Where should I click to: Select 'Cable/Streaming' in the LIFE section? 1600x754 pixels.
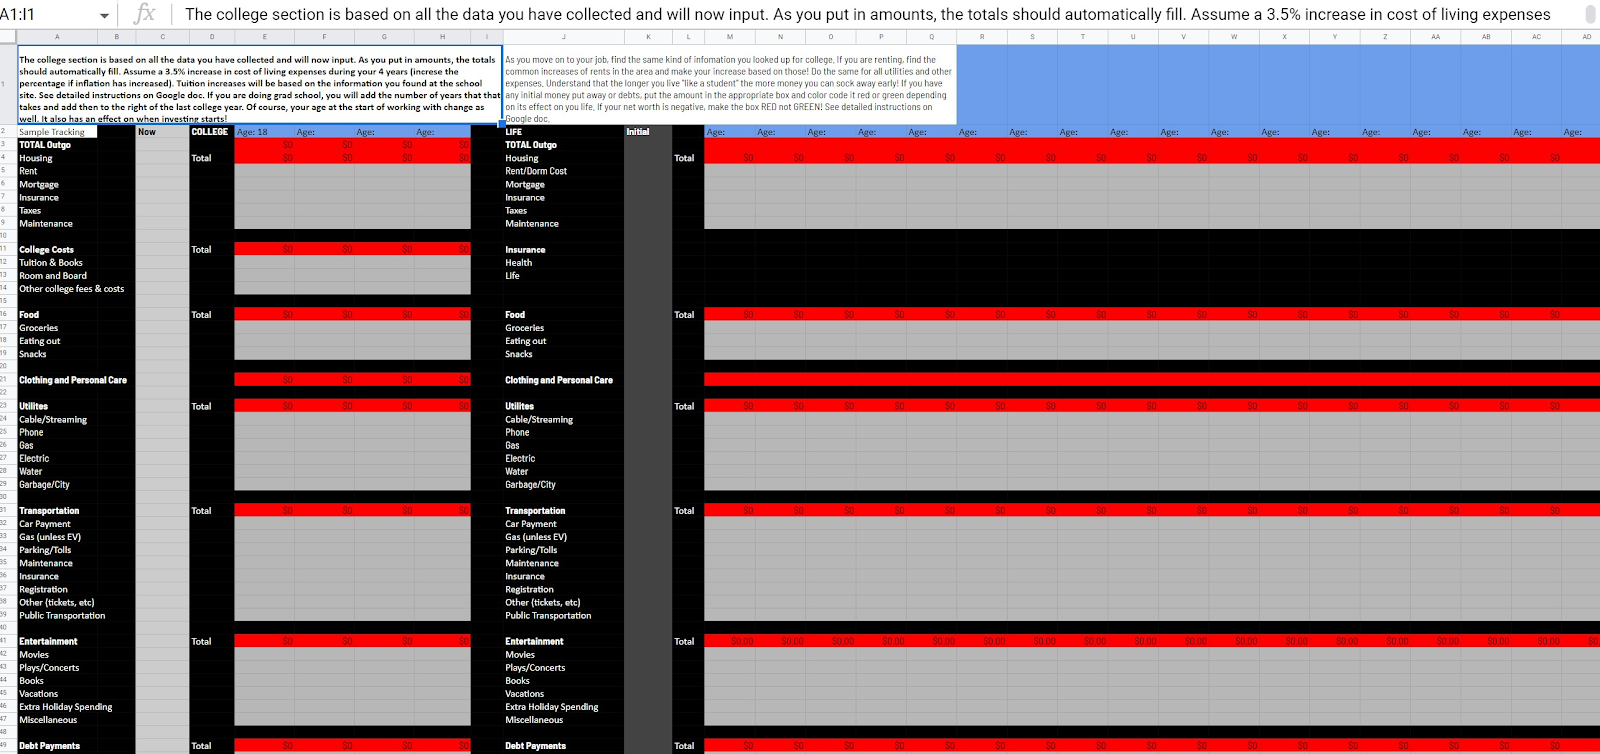click(x=539, y=420)
